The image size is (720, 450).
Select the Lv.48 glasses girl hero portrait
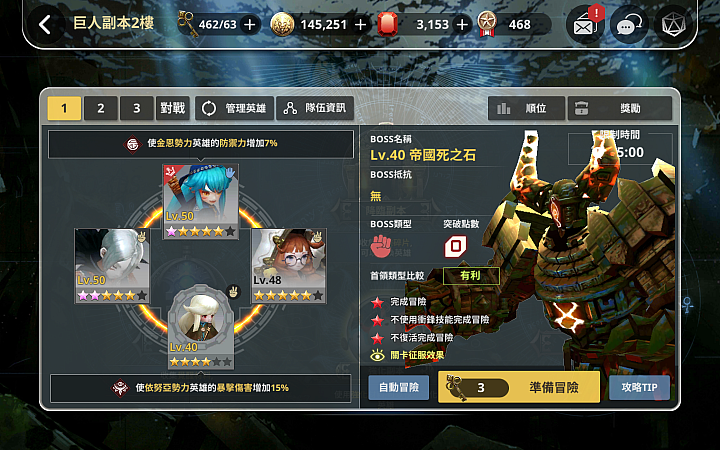click(289, 266)
